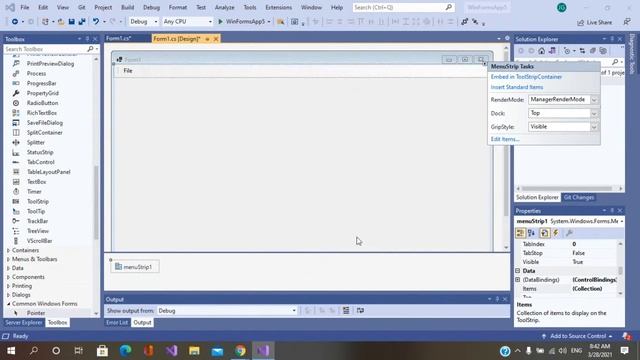Click the Property Pages wrench icon
This screenshot has width=640, height=360.
click(x=569, y=233)
